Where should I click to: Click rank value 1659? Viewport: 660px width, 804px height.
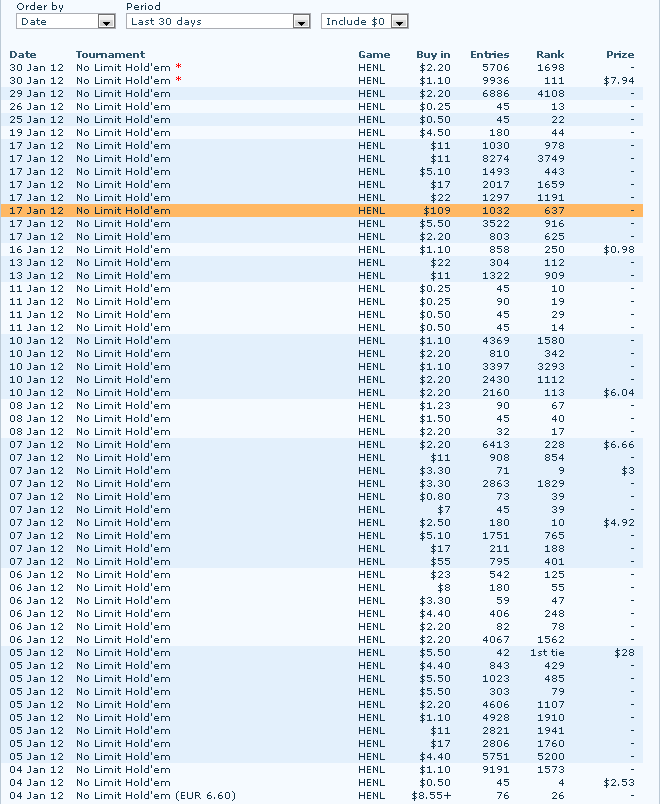(551, 185)
